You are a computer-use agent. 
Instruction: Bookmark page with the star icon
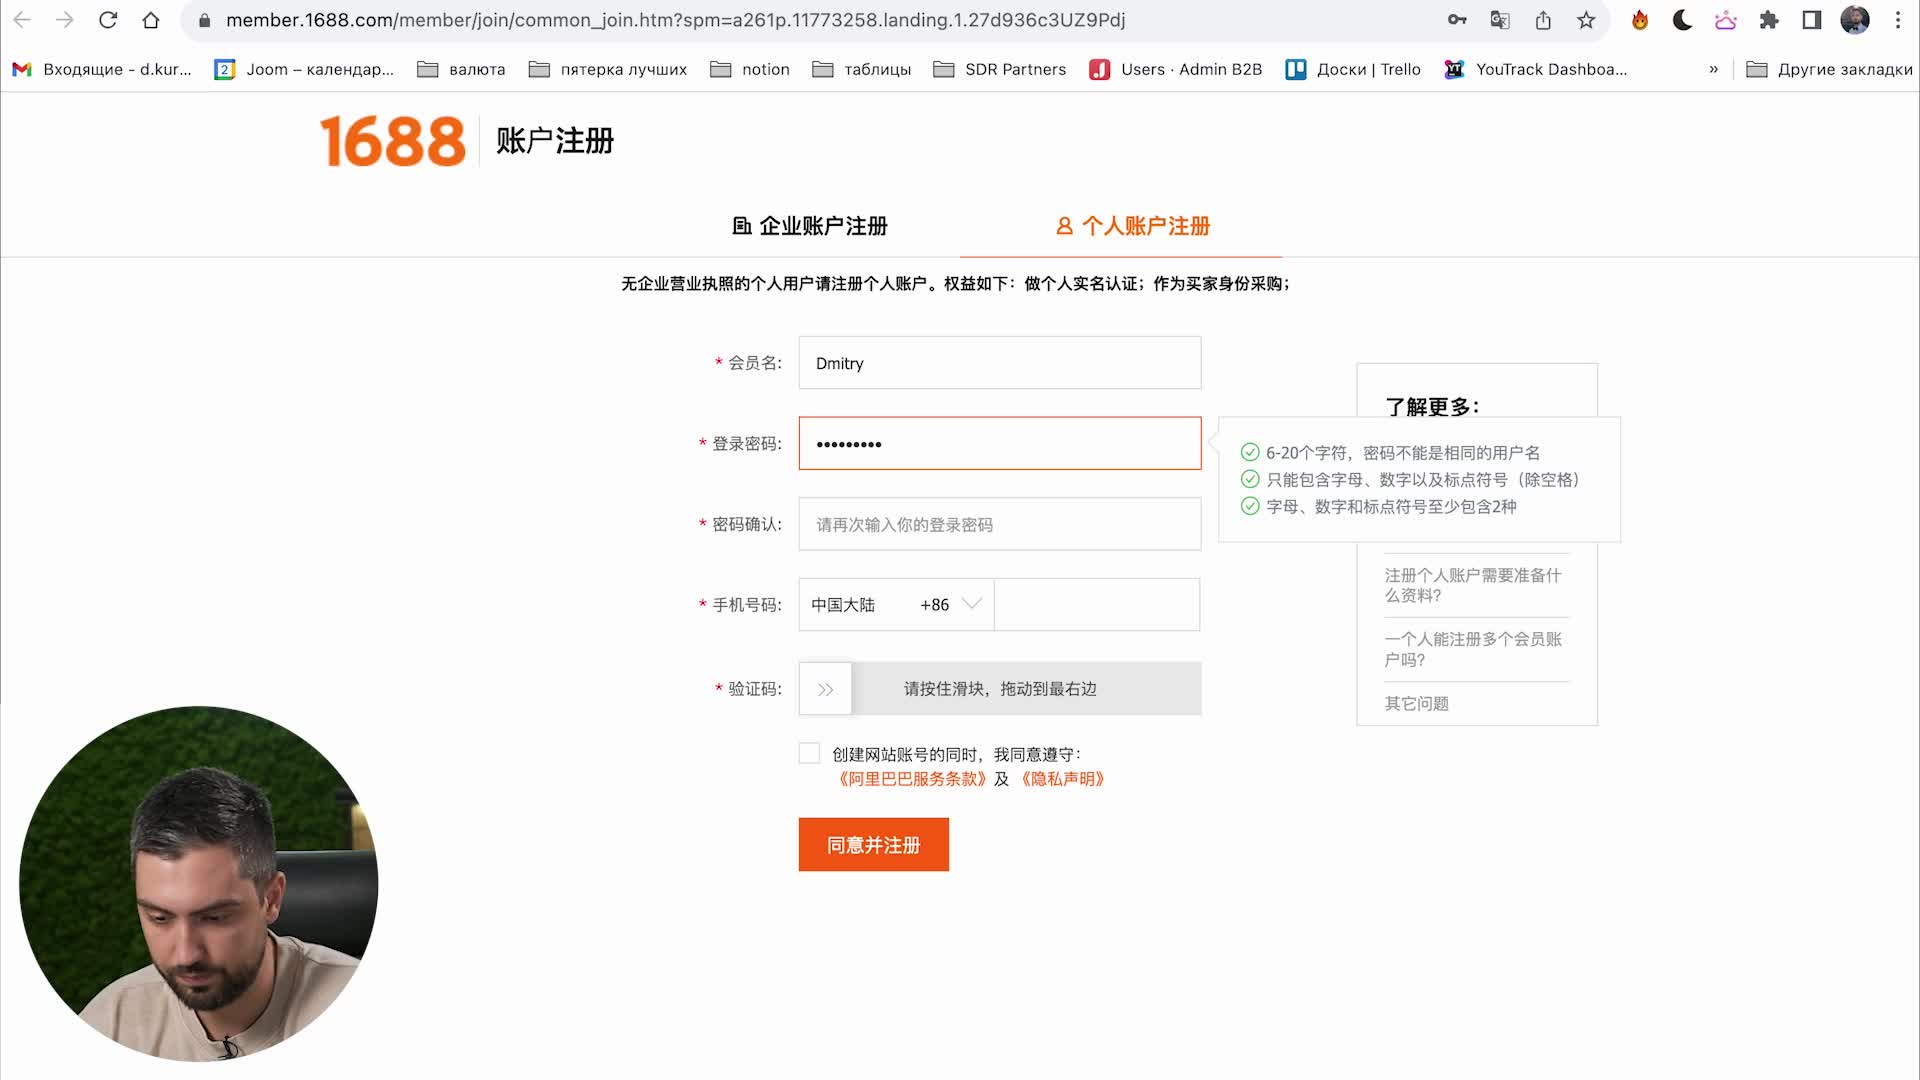[1586, 20]
